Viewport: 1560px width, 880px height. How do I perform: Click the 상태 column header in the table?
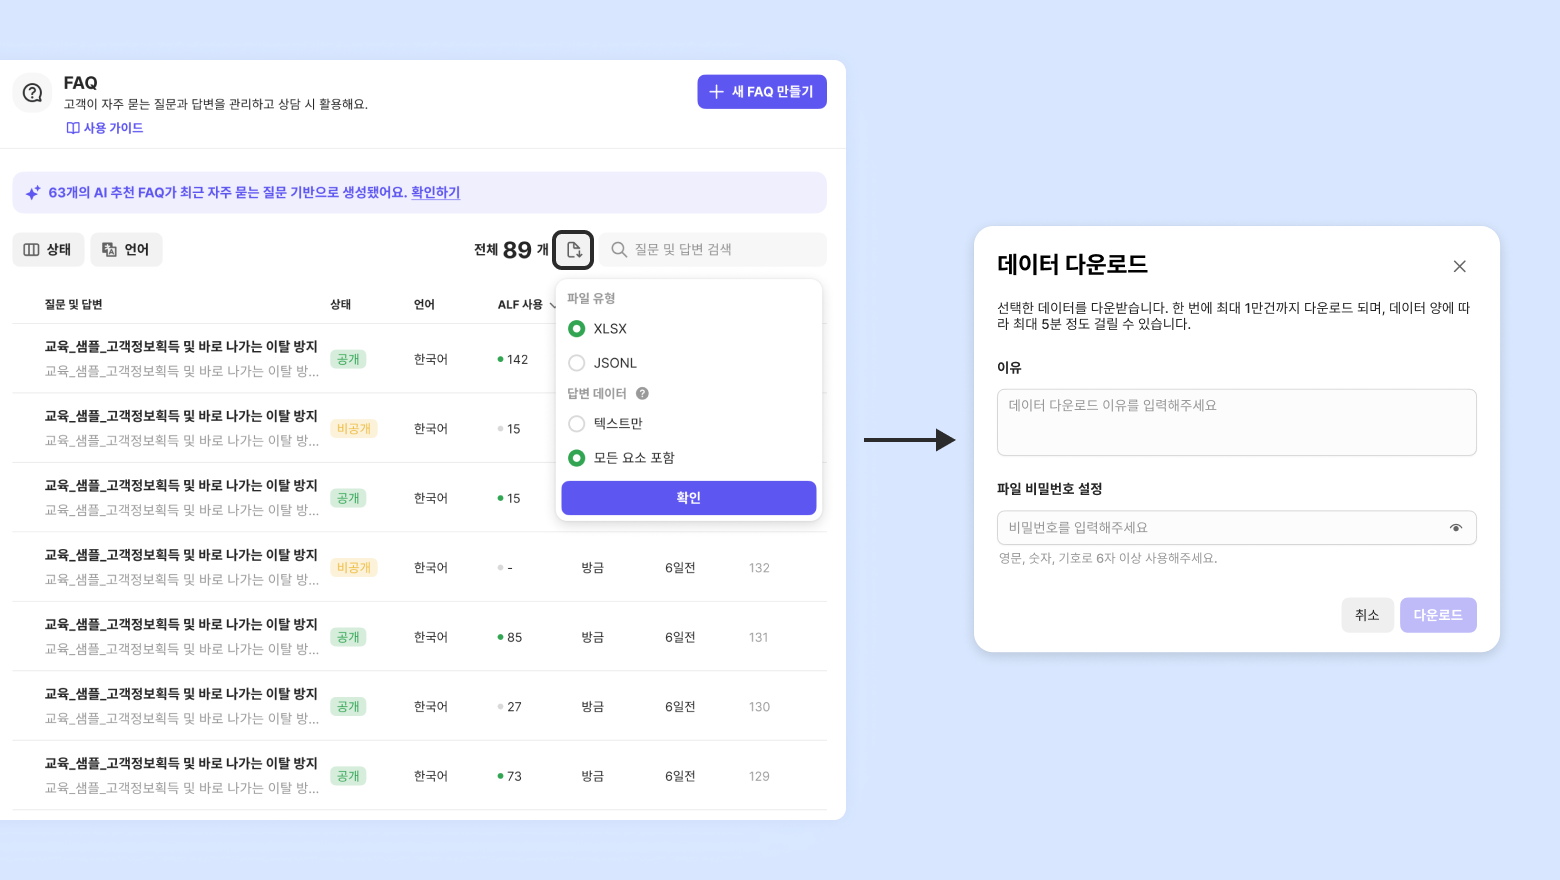(x=341, y=304)
